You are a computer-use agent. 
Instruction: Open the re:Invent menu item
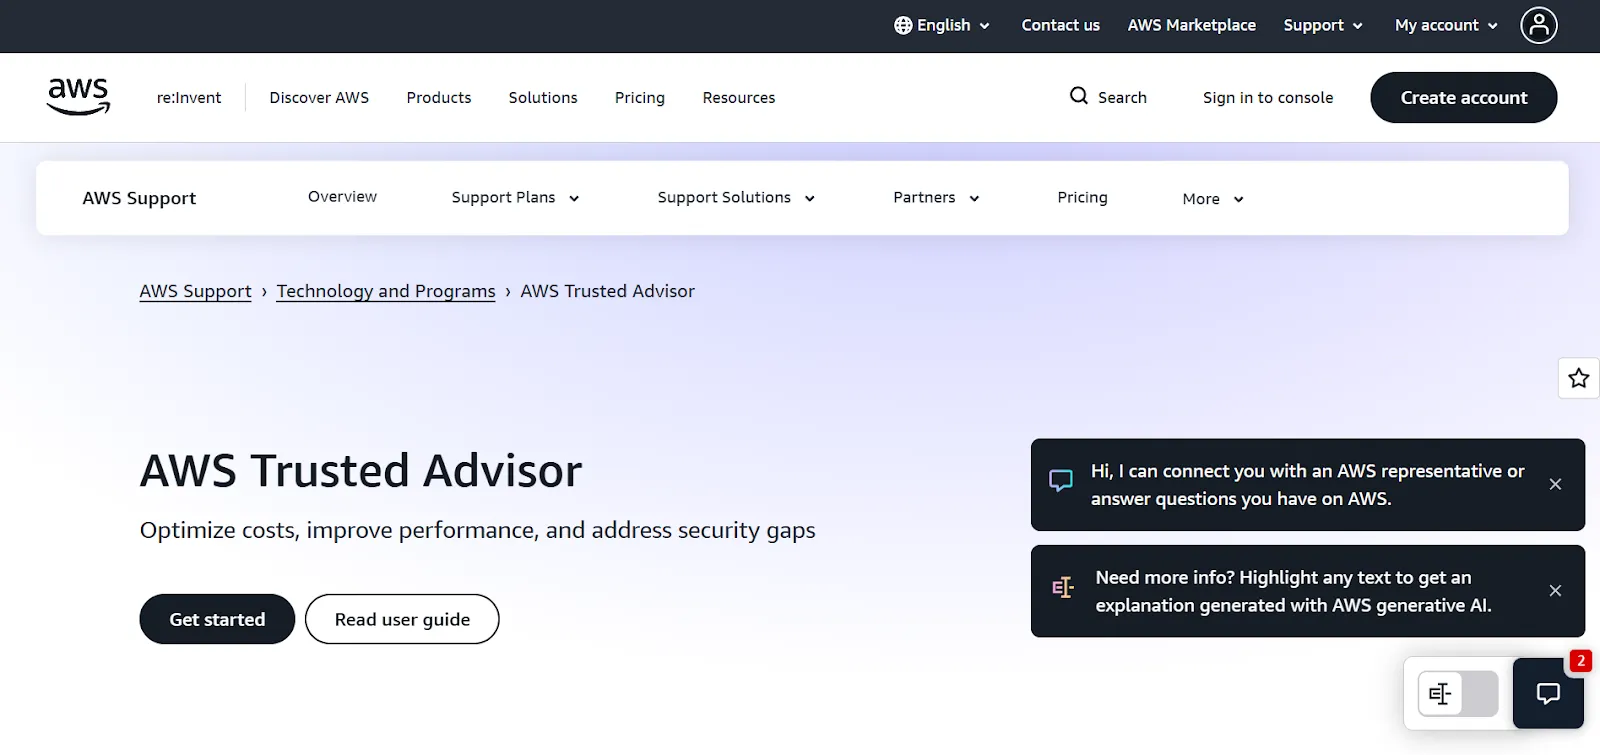(189, 97)
